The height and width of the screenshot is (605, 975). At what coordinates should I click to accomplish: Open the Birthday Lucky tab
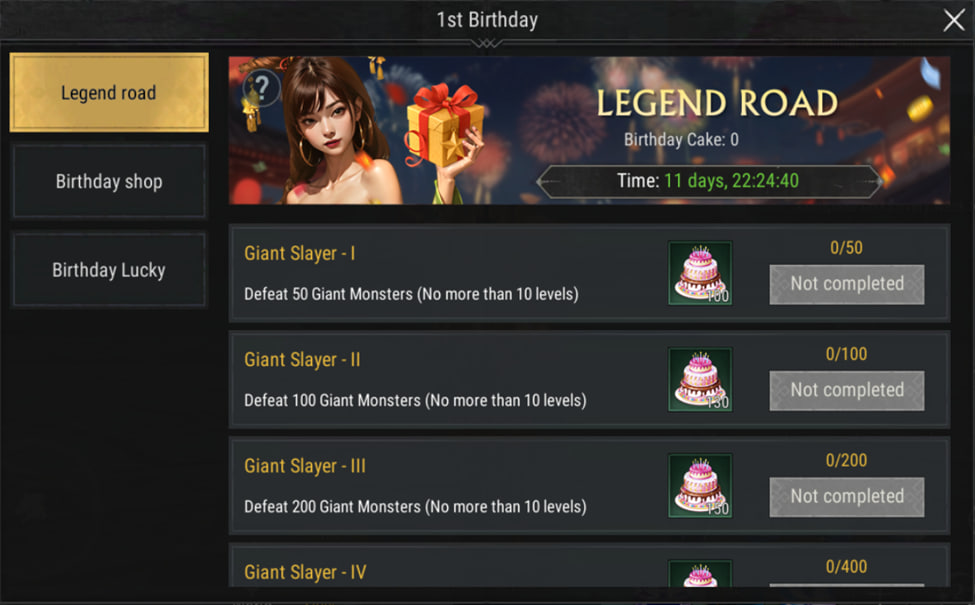pos(109,270)
